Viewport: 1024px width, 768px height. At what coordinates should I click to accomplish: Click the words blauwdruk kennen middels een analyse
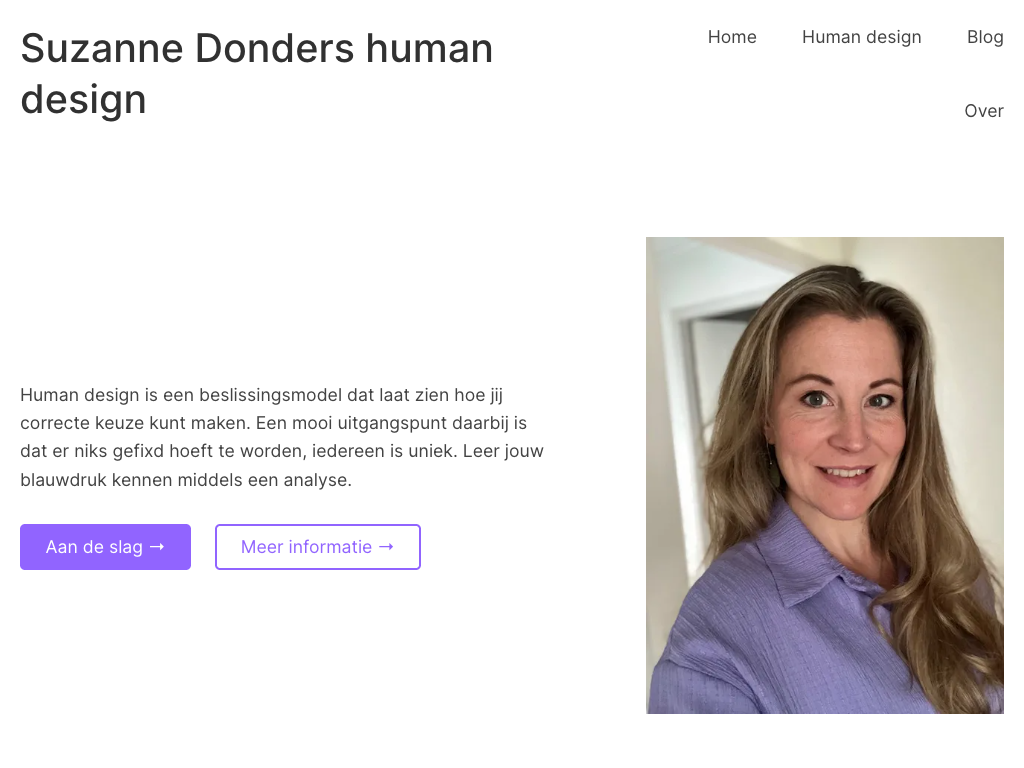tap(186, 480)
